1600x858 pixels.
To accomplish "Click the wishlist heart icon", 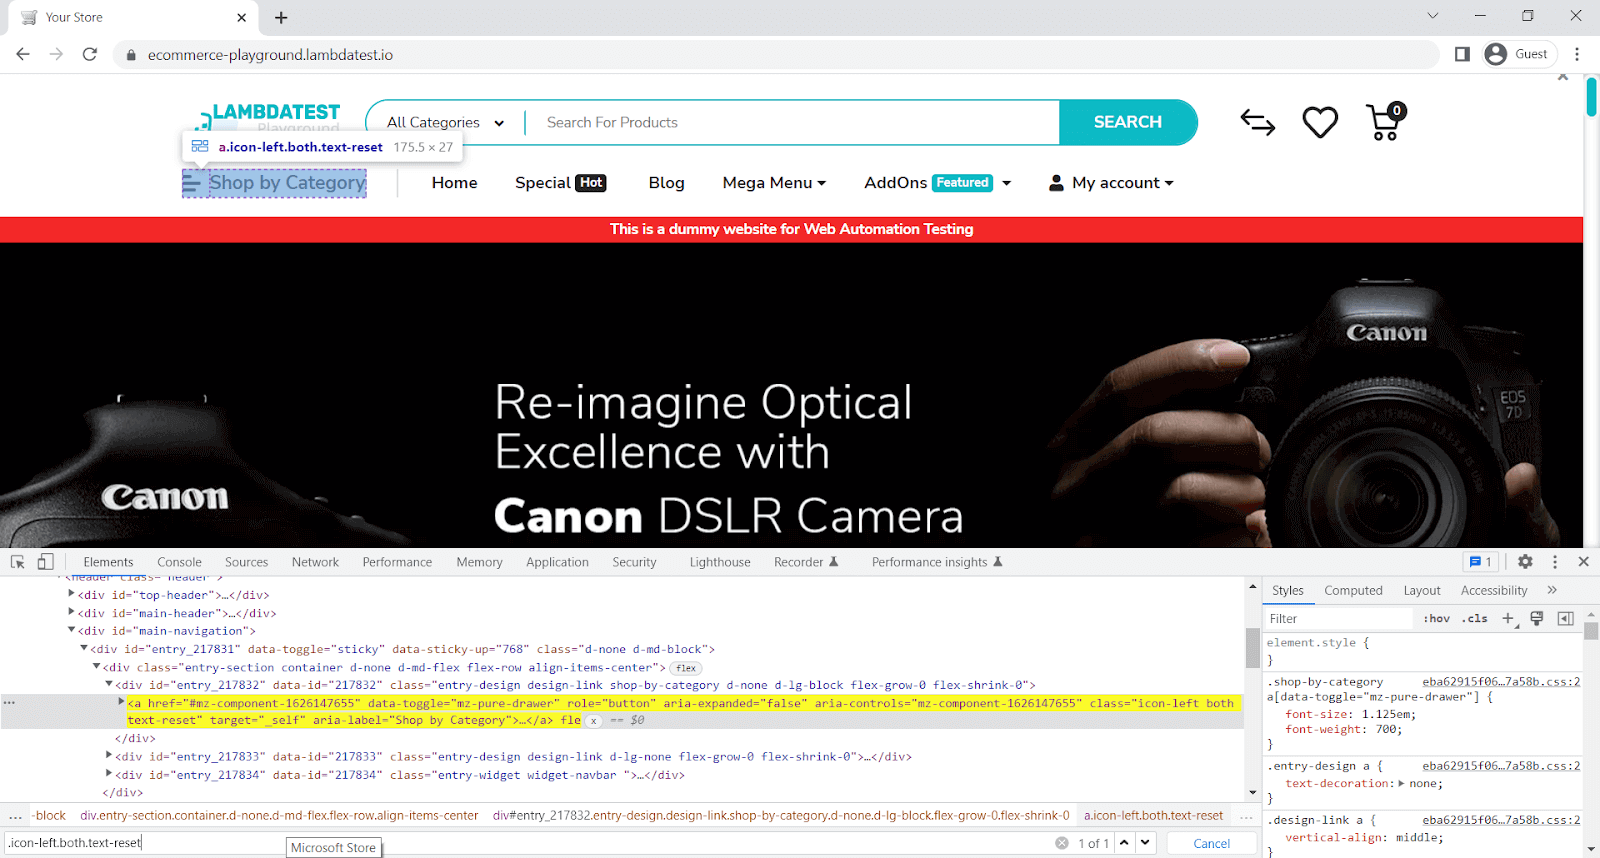I will pyautogui.click(x=1320, y=122).
